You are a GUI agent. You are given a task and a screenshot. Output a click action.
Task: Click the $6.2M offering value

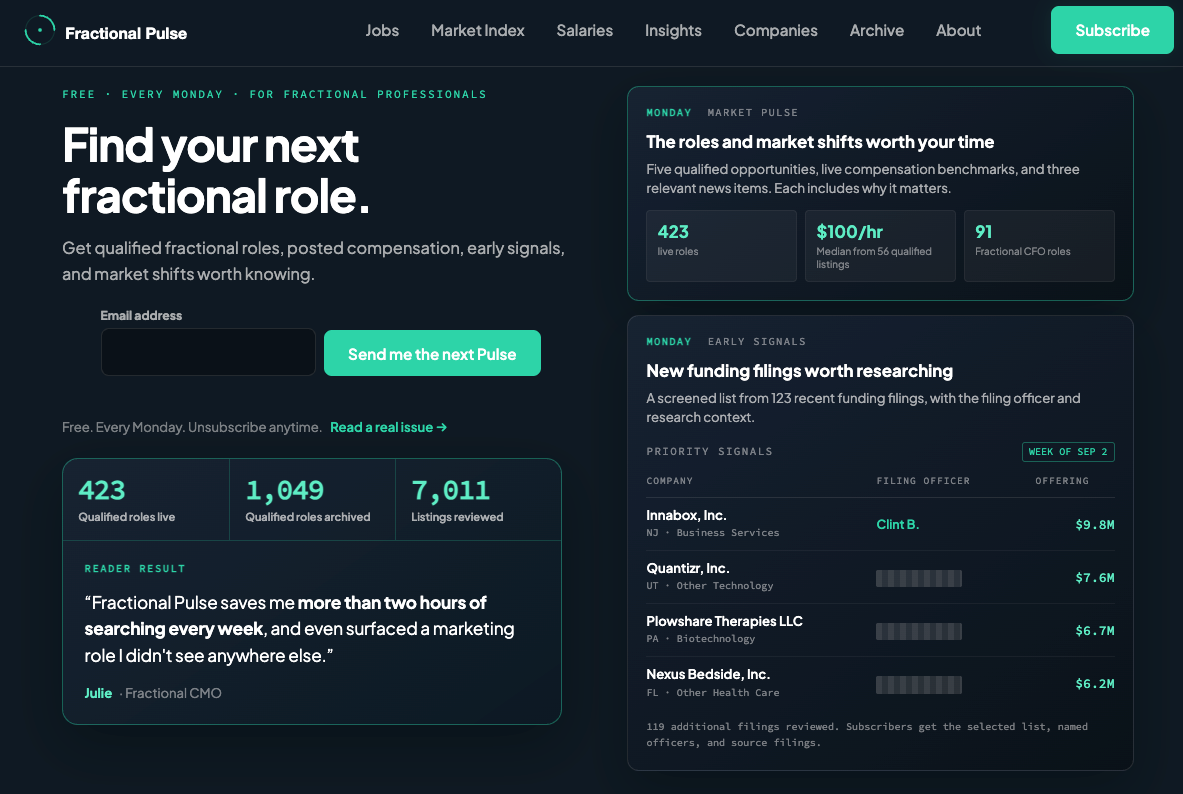[1095, 684]
